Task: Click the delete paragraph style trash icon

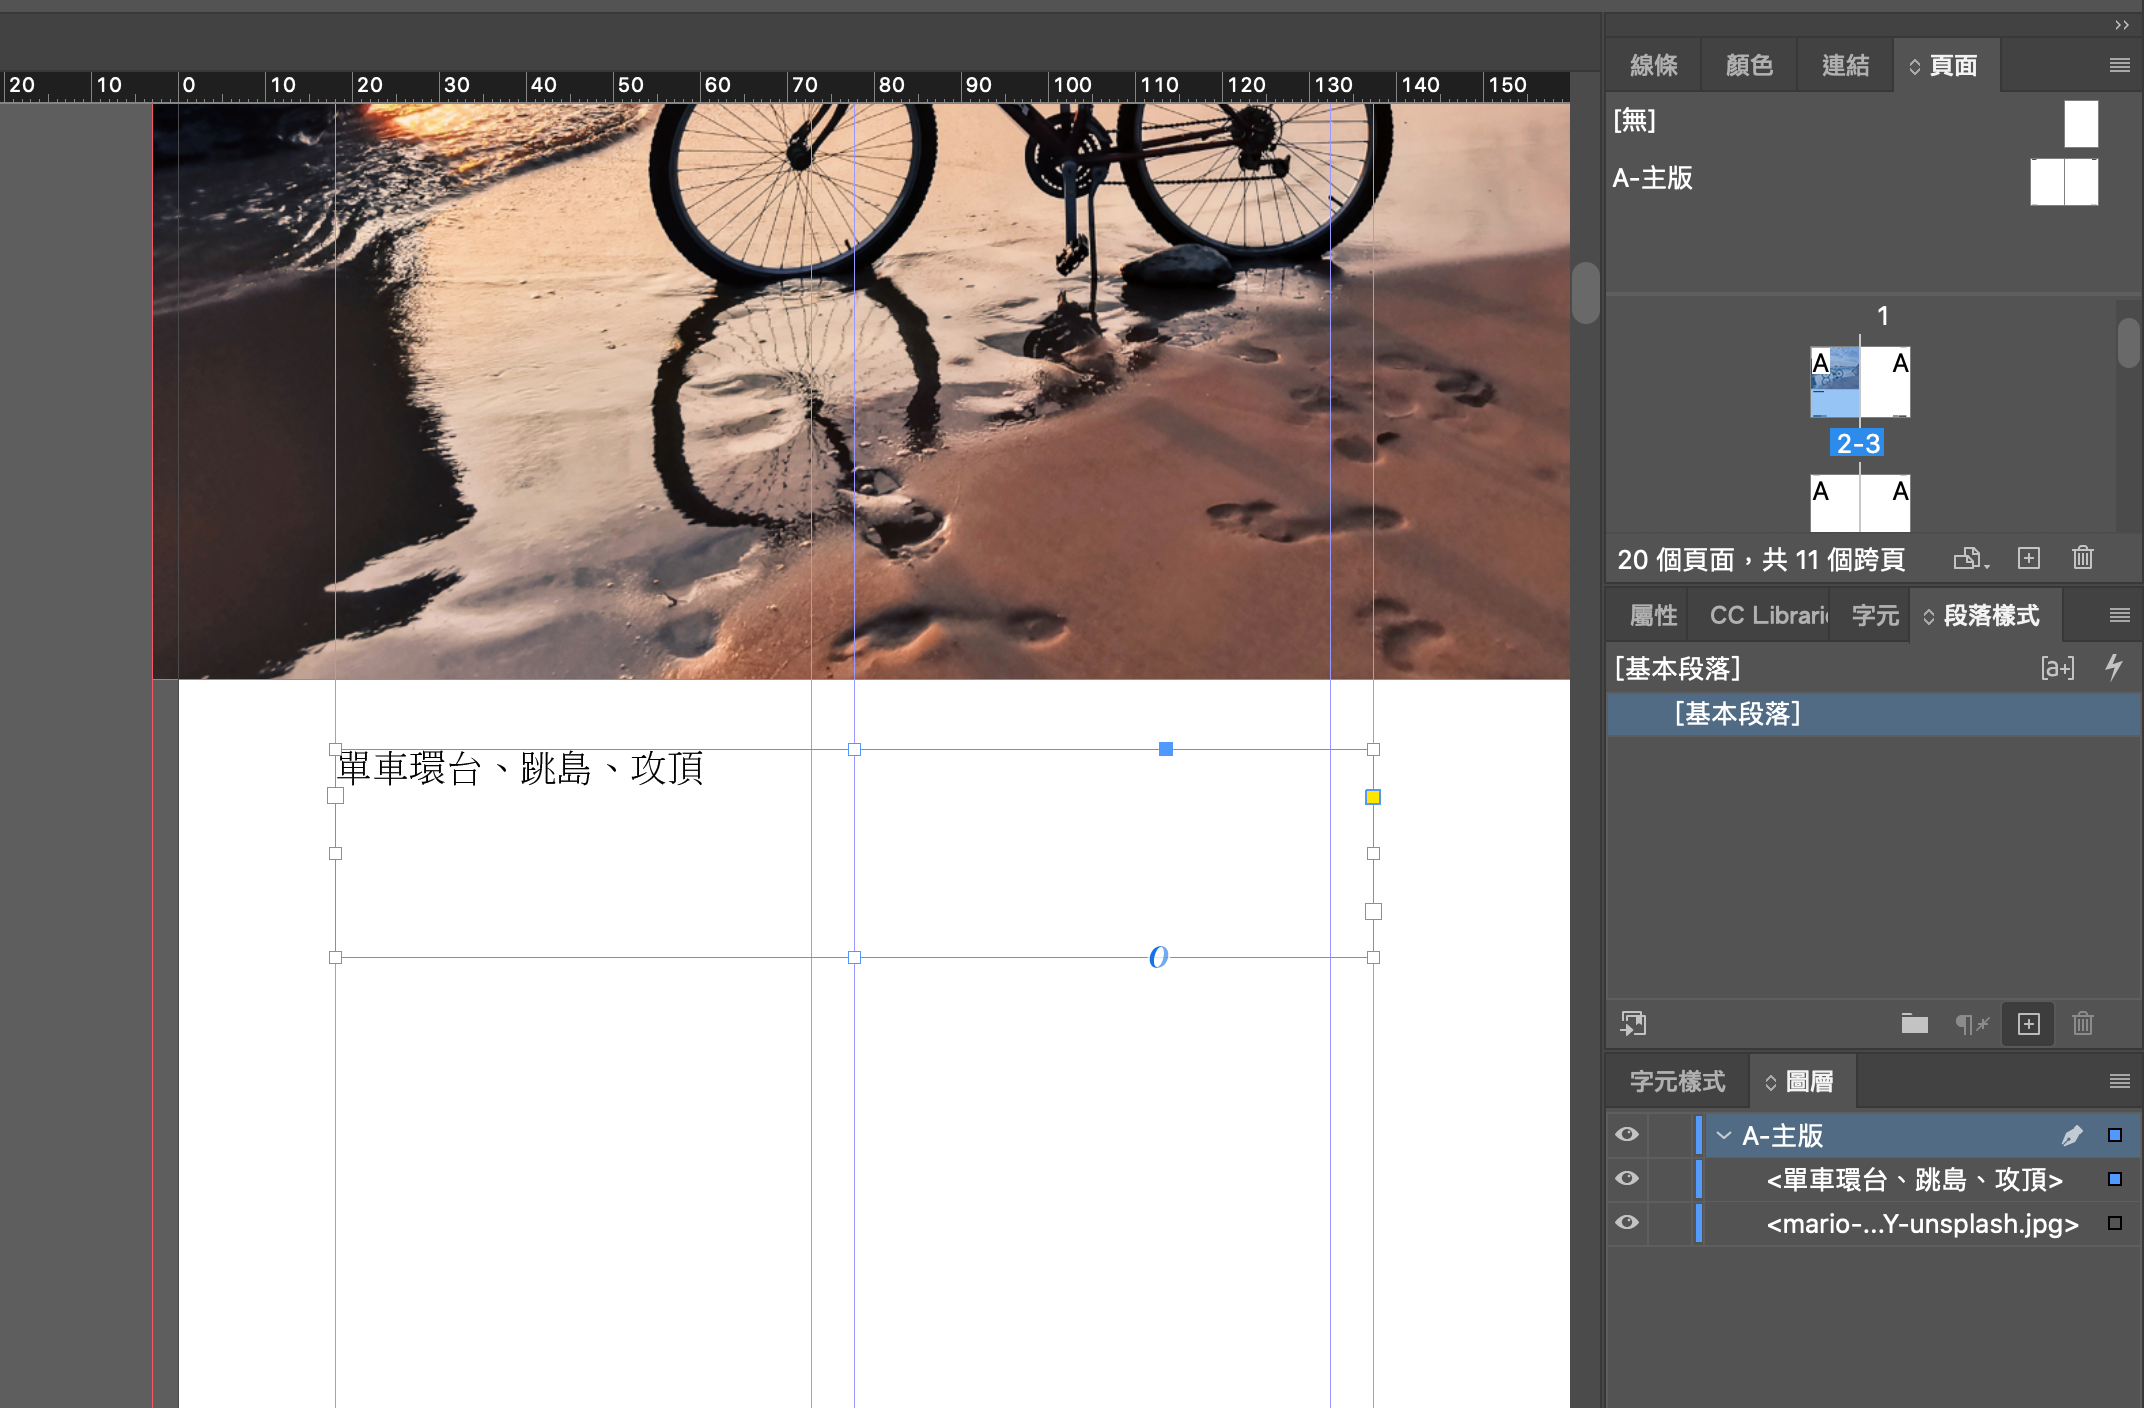Action: click(2082, 1024)
